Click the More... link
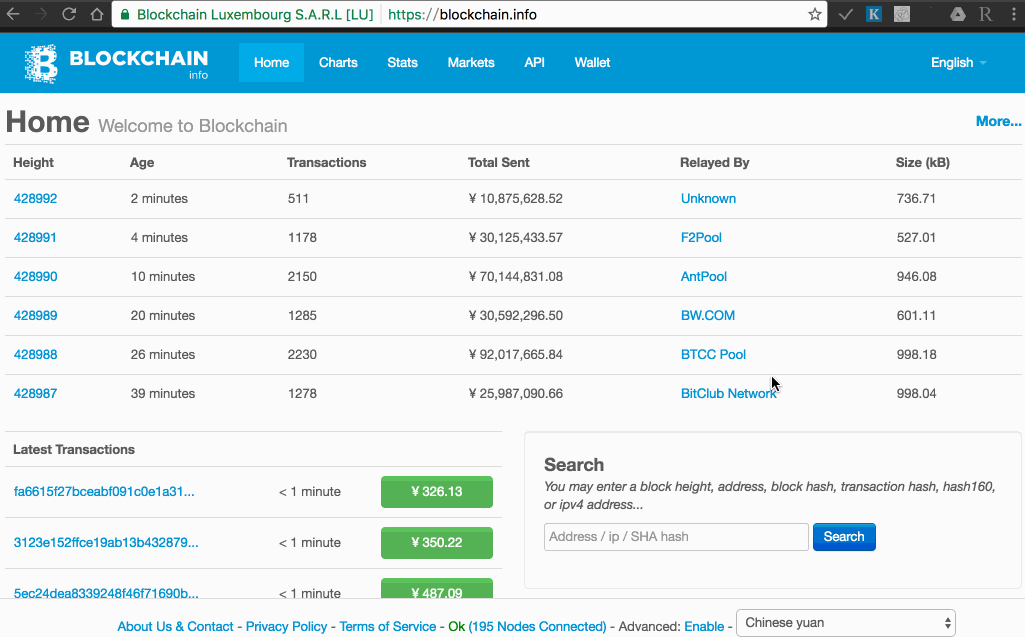The height and width of the screenshot is (637, 1025). click(998, 121)
